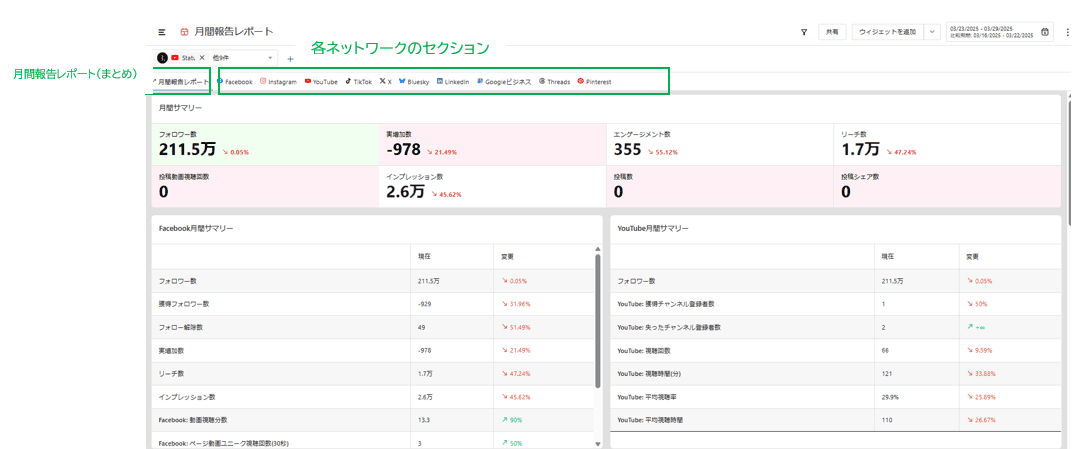Remove the Stats profile chip with X
Viewport: 1072px width, 449px height.
click(201, 58)
